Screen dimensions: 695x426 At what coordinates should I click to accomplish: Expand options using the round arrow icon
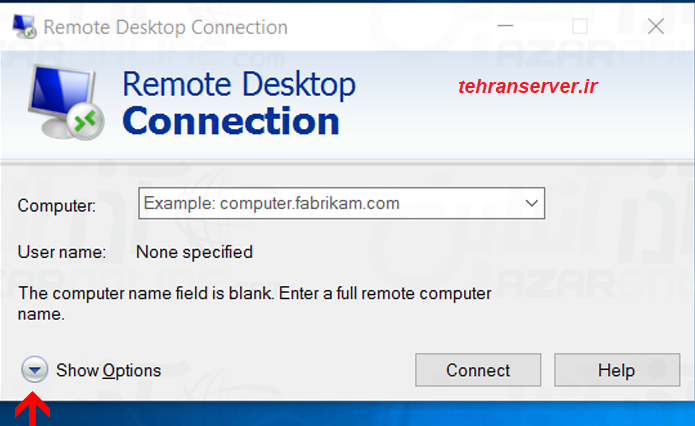tap(34, 371)
